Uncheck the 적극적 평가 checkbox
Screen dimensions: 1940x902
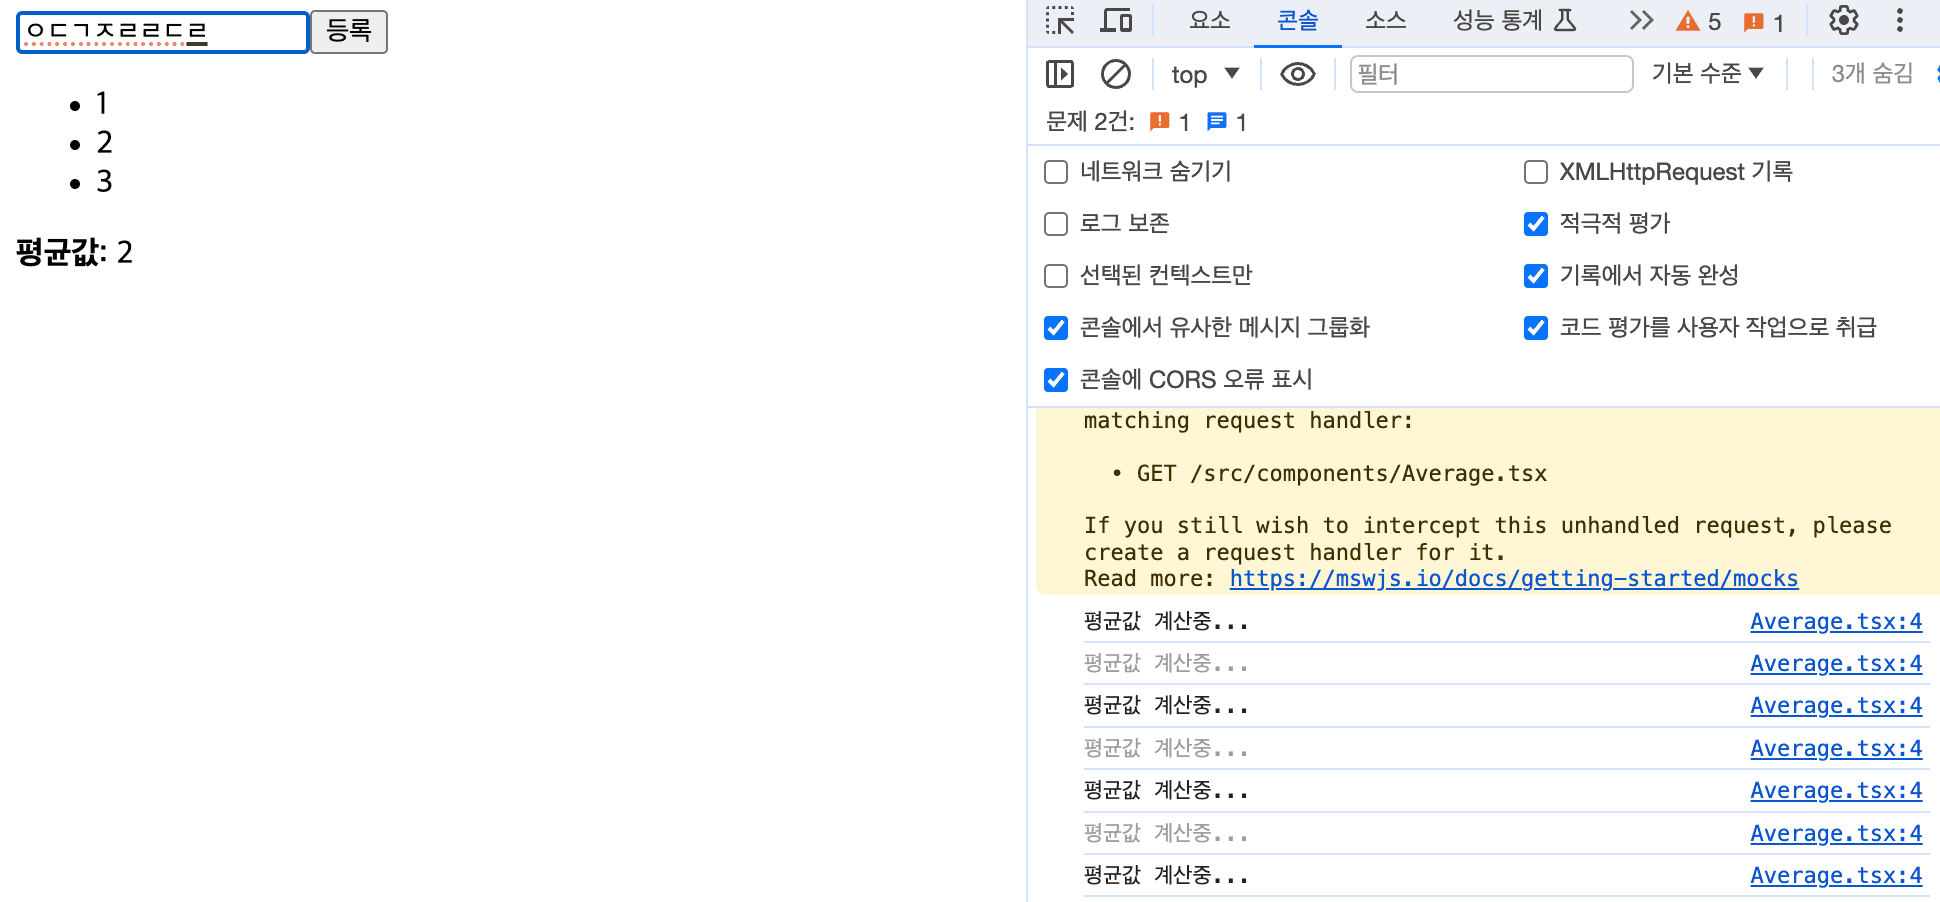coord(1536,224)
